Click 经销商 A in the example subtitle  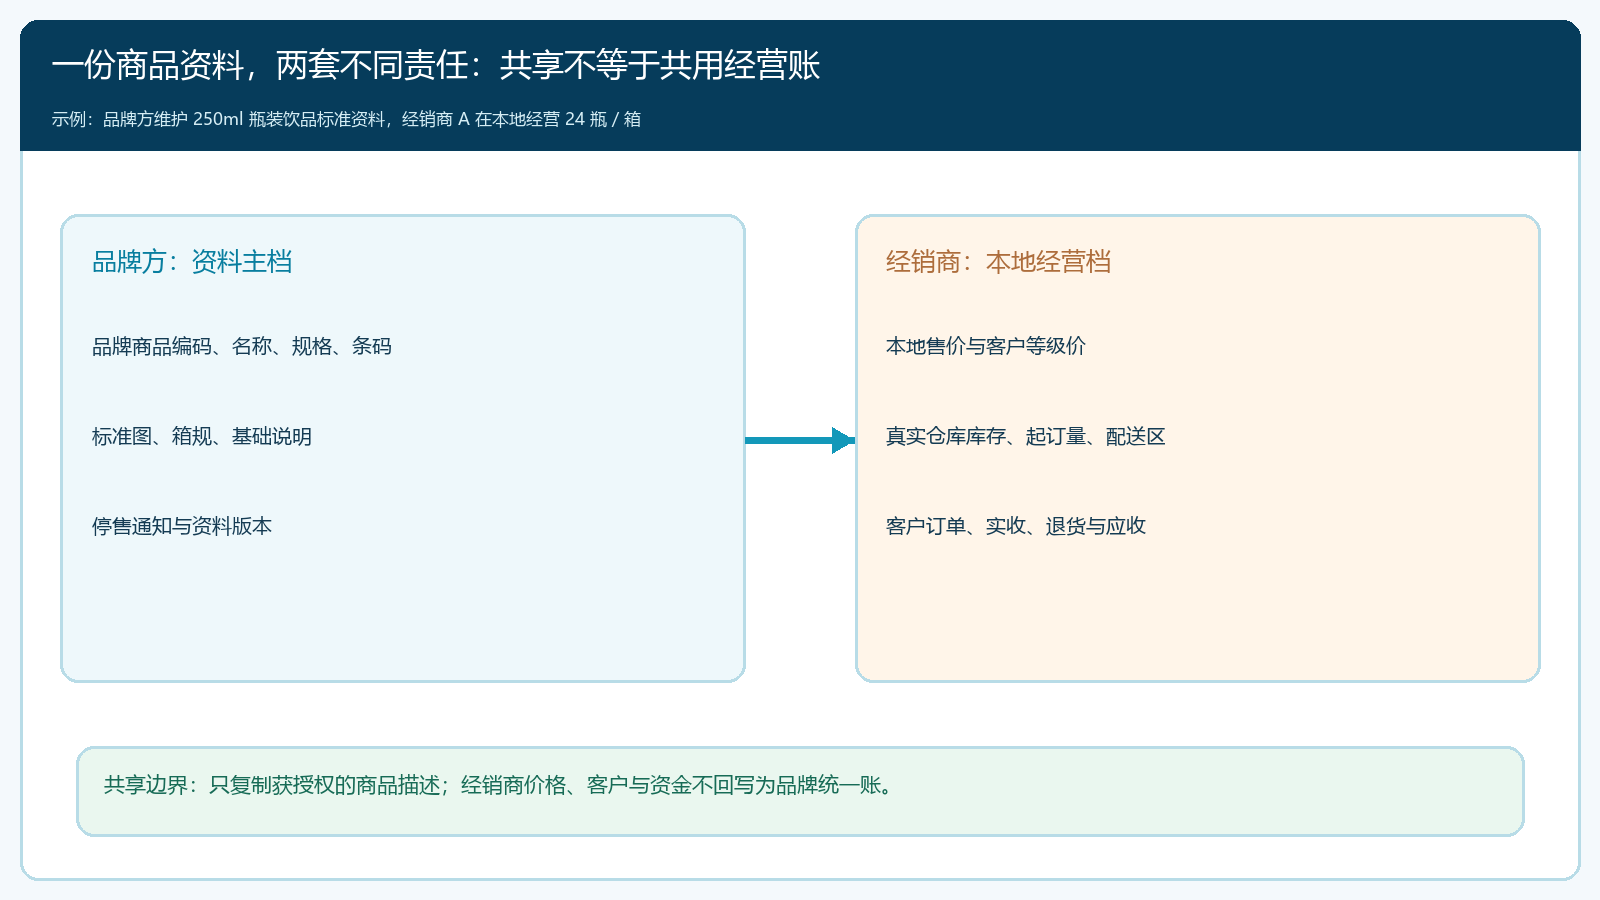[436, 119]
